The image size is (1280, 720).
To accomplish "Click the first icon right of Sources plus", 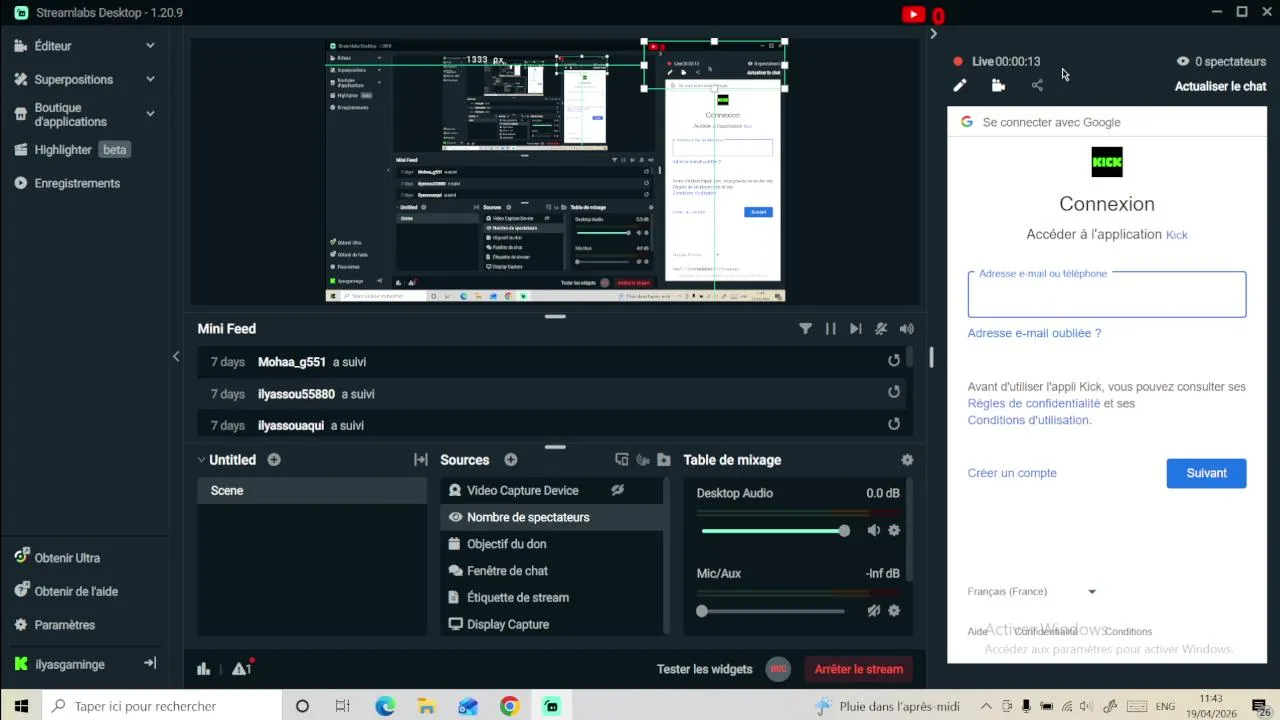I will 621,460.
